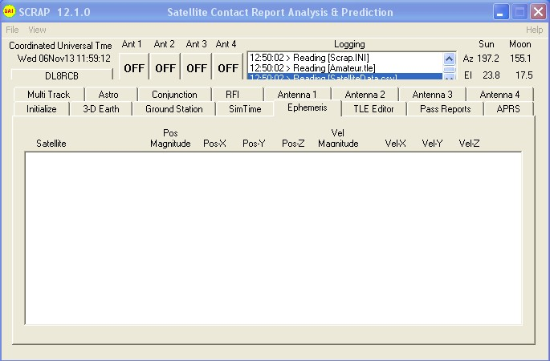Toggle the Ant 4 OFF button

(x=228, y=68)
